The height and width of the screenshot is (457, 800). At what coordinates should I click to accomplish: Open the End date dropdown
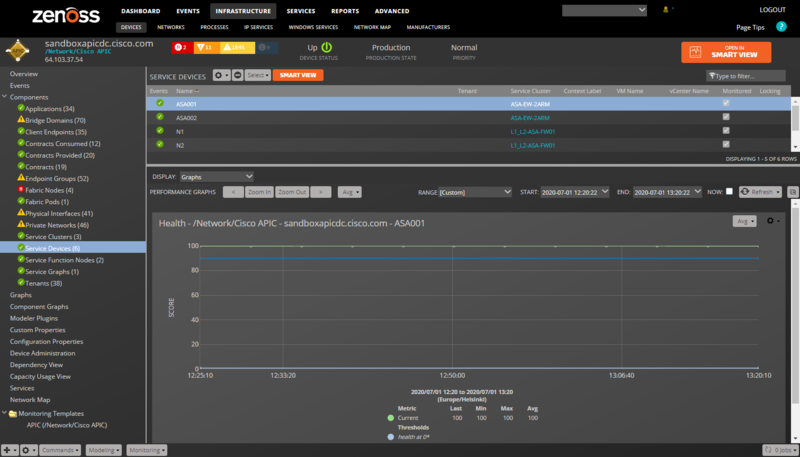click(x=667, y=192)
